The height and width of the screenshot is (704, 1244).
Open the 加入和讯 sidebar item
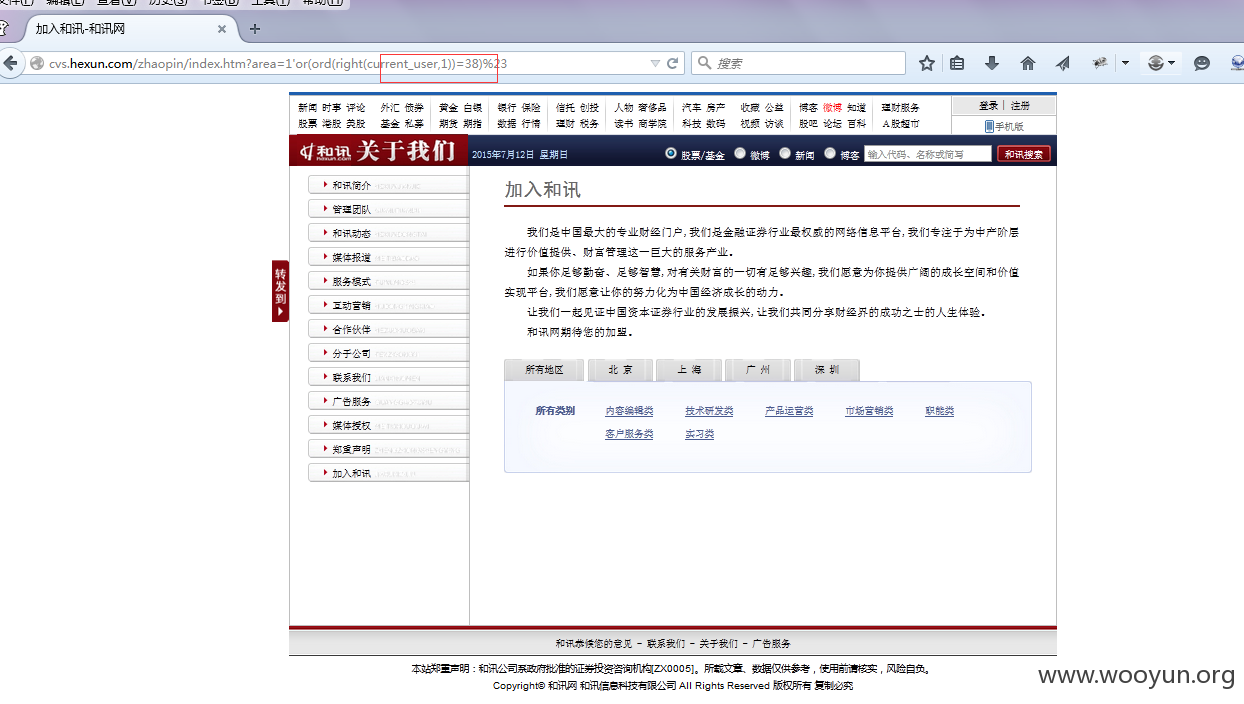pyautogui.click(x=389, y=473)
